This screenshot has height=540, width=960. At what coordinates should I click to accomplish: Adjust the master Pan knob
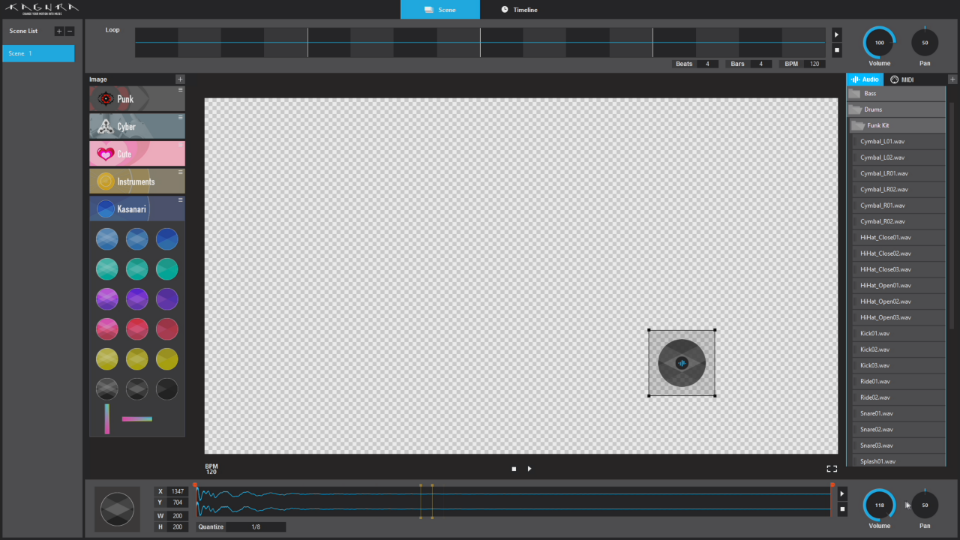pos(924,43)
